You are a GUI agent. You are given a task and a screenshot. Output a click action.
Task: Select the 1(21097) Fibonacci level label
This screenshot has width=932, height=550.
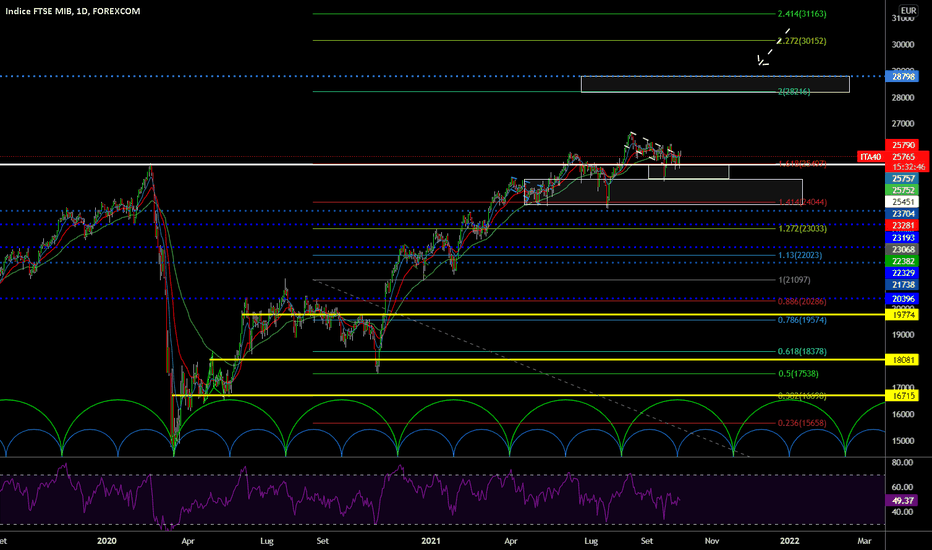point(794,280)
